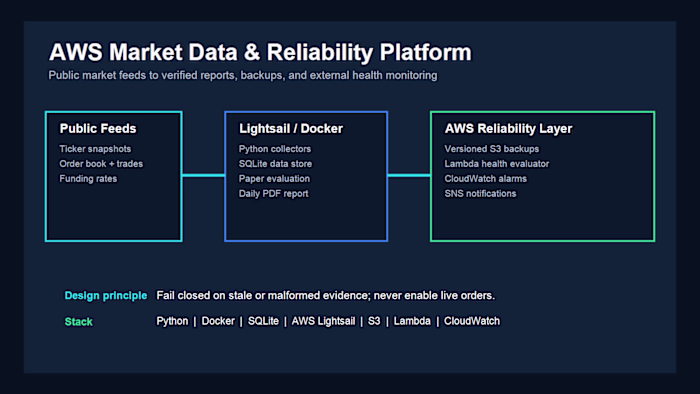This screenshot has height=394, width=700.
Task: Click the 'Paper evaluation' line
Action: pos(274,178)
